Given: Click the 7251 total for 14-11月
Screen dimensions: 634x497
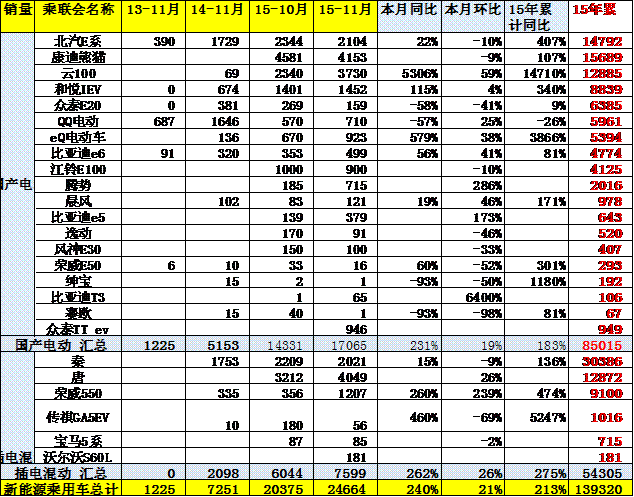Looking at the screenshot, I should (218, 489).
